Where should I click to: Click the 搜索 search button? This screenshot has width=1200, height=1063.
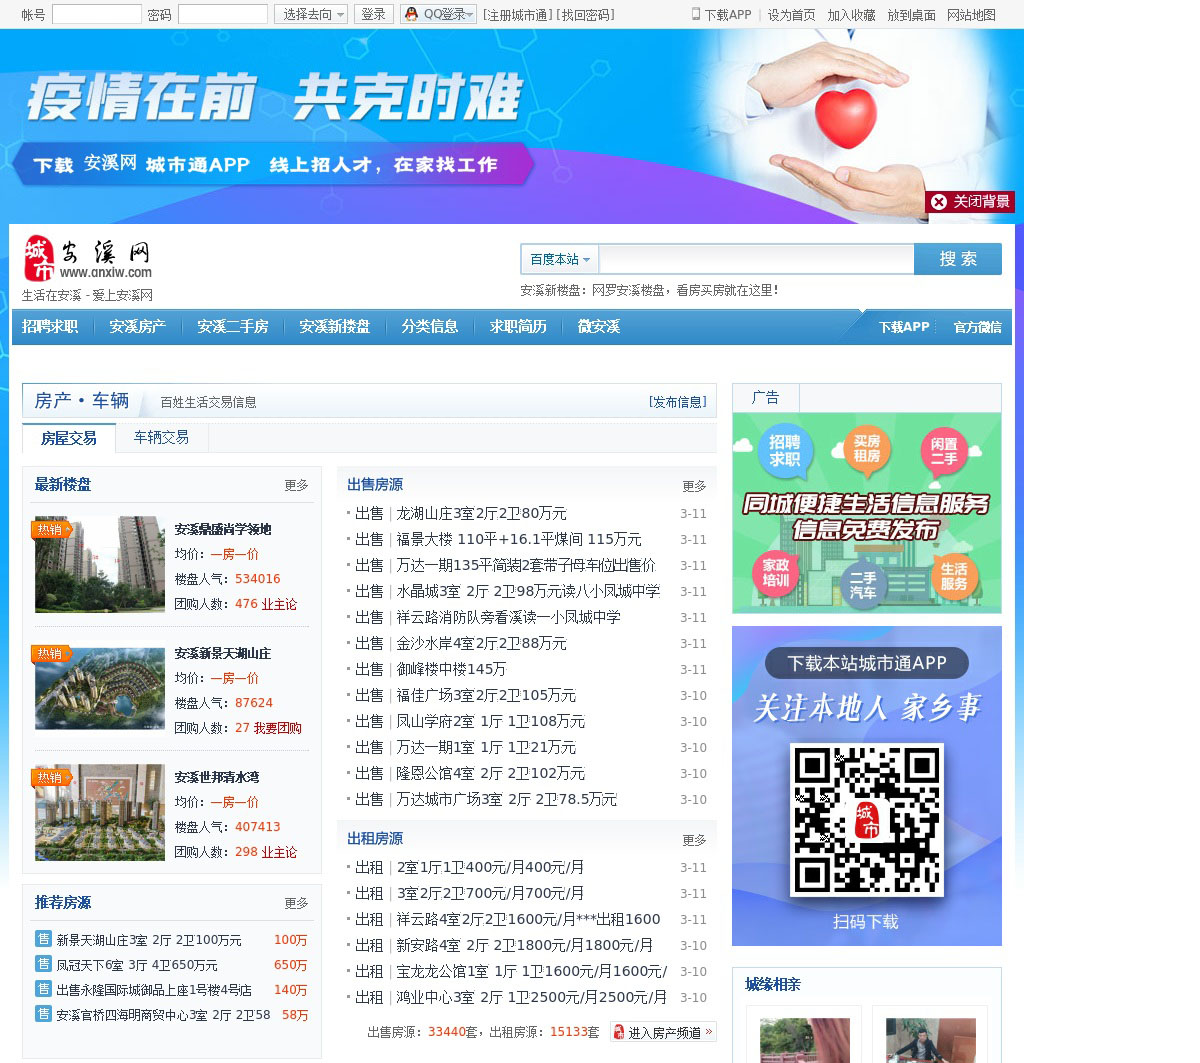click(958, 259)
